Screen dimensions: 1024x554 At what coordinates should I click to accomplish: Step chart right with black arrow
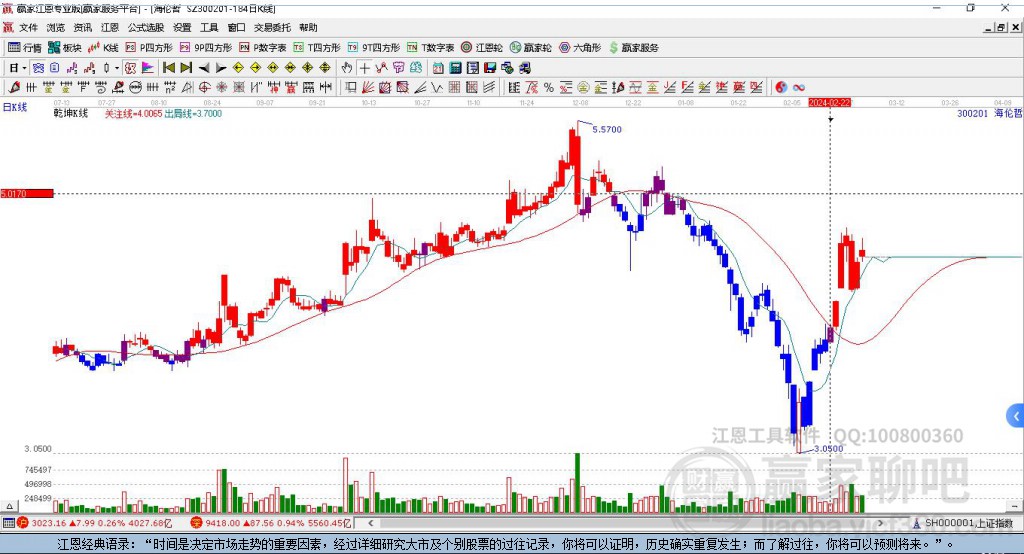coord(221,68)
